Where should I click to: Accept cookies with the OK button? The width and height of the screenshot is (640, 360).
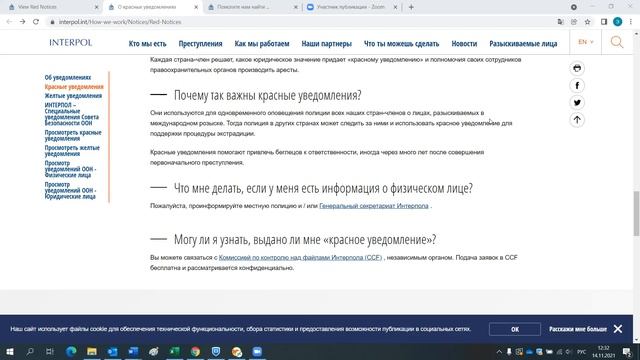pyautogui.click(x=515, y=329)
